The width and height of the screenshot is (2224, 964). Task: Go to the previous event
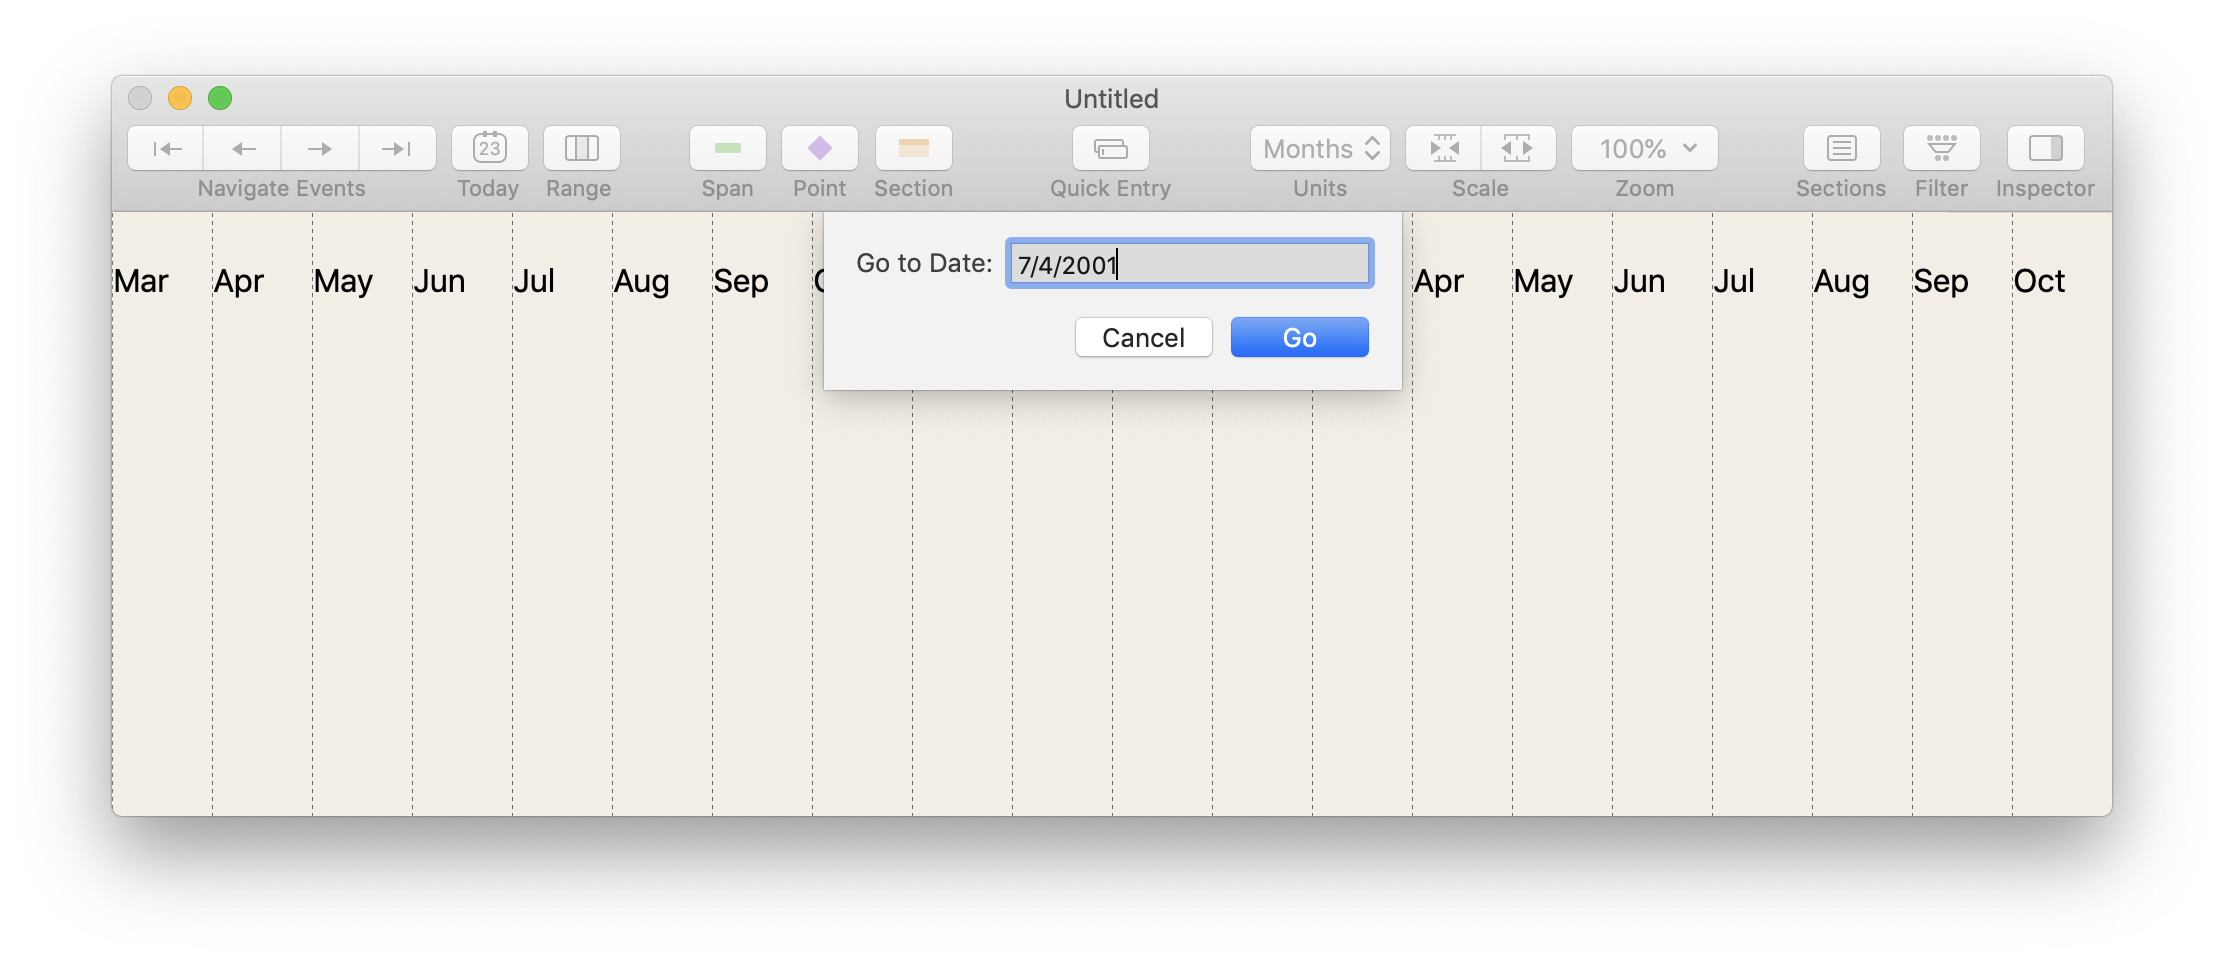click(x=242, y=148)
